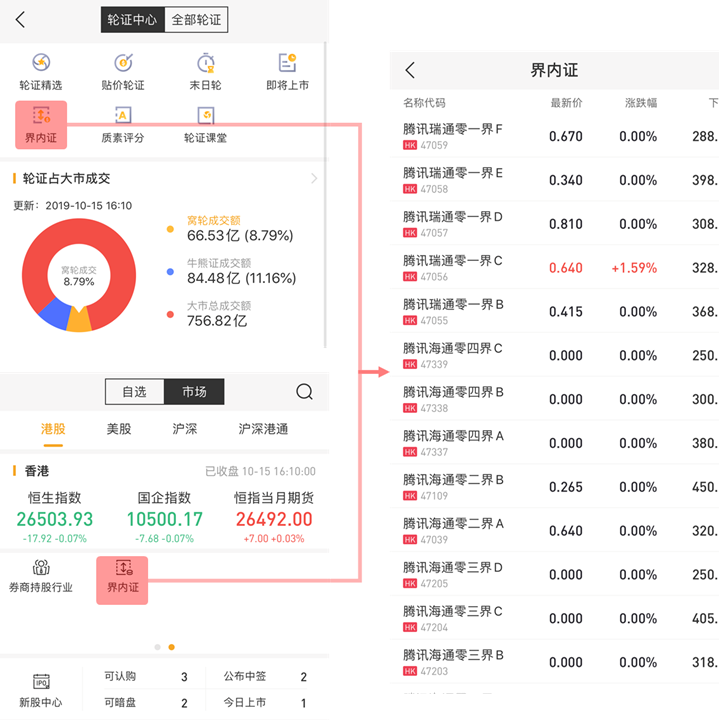The image size is (719, 720).
Task: Open the 券商持股行业 icon
Action: click(41, 576)
